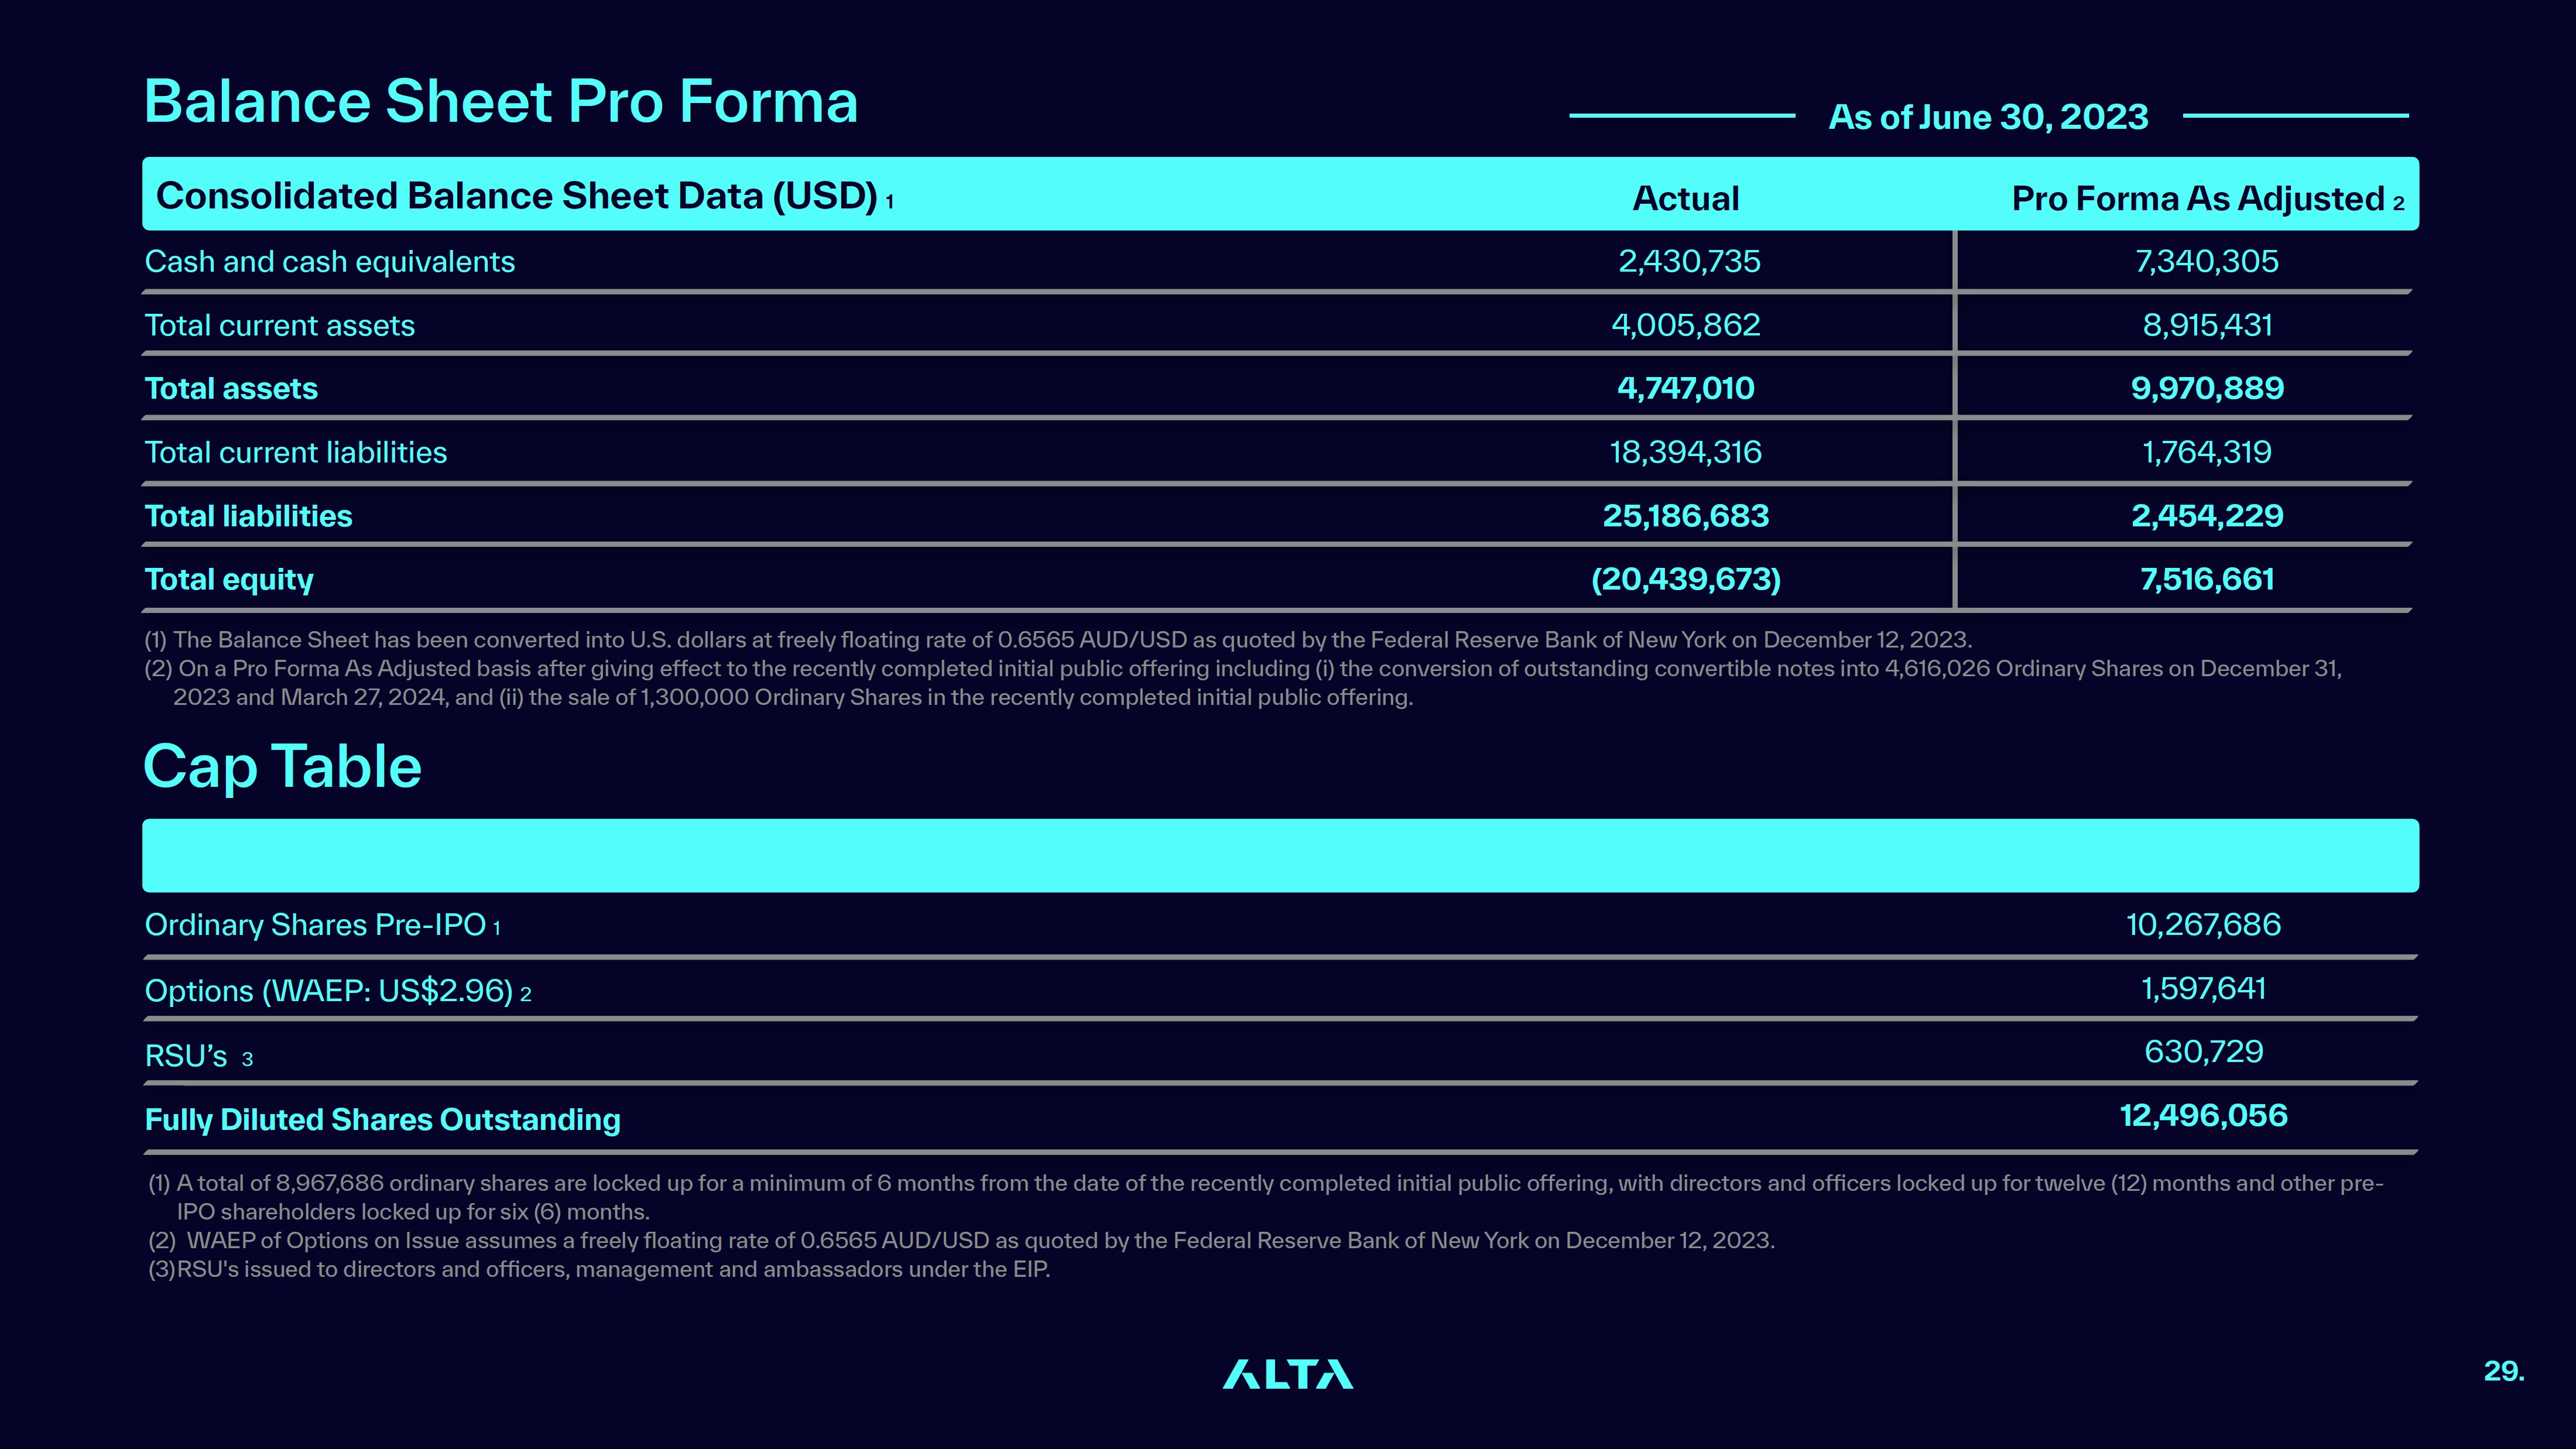Click the ALTA logo at the bottom
This screenshot has height=1449, width=2576.
click(x=1288, y=1374)
